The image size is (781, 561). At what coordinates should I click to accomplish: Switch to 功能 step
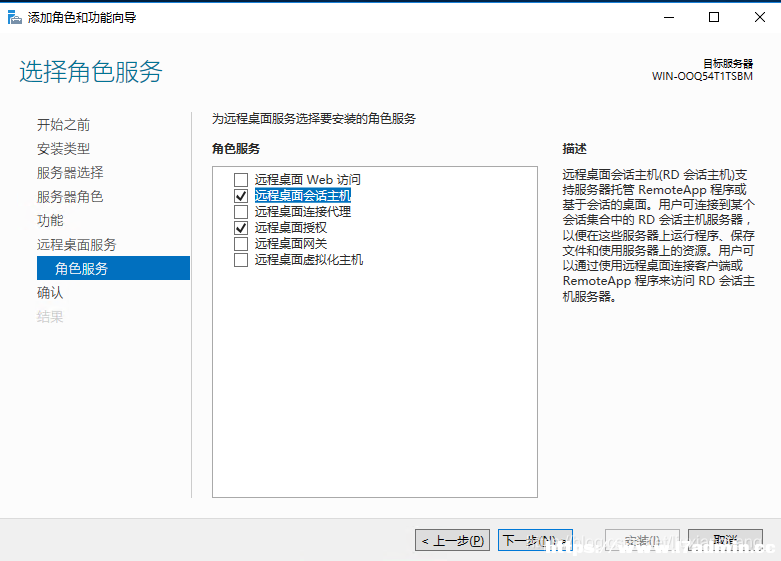tap(50, 220)
